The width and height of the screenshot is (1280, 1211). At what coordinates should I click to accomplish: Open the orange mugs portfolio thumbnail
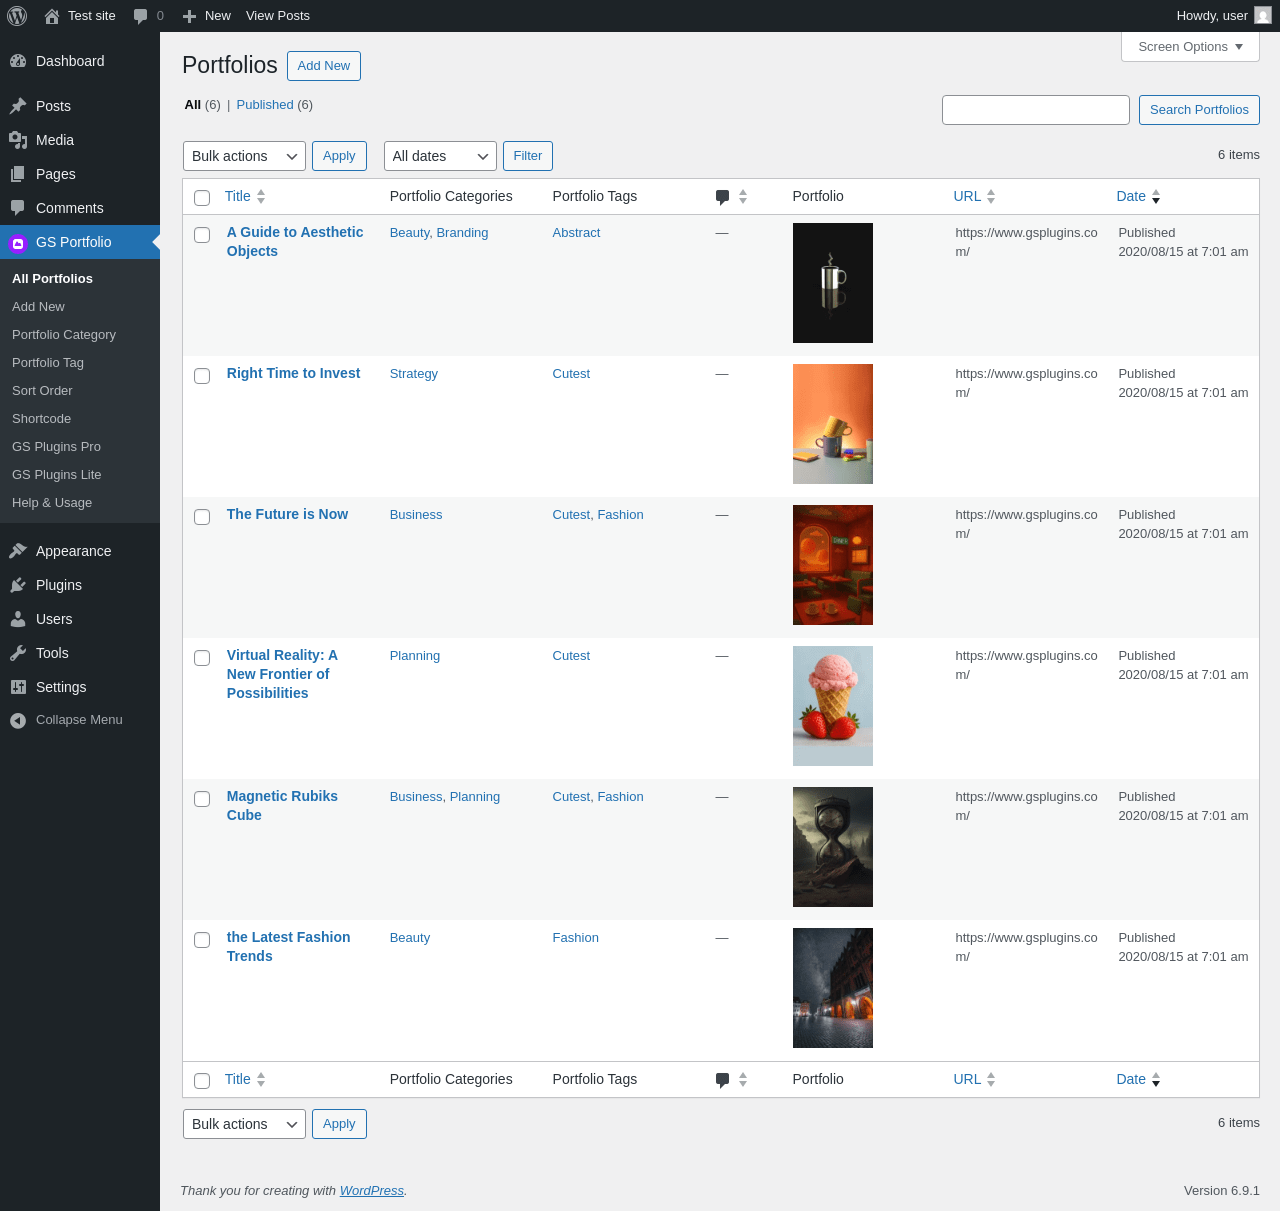click(833, 424)
